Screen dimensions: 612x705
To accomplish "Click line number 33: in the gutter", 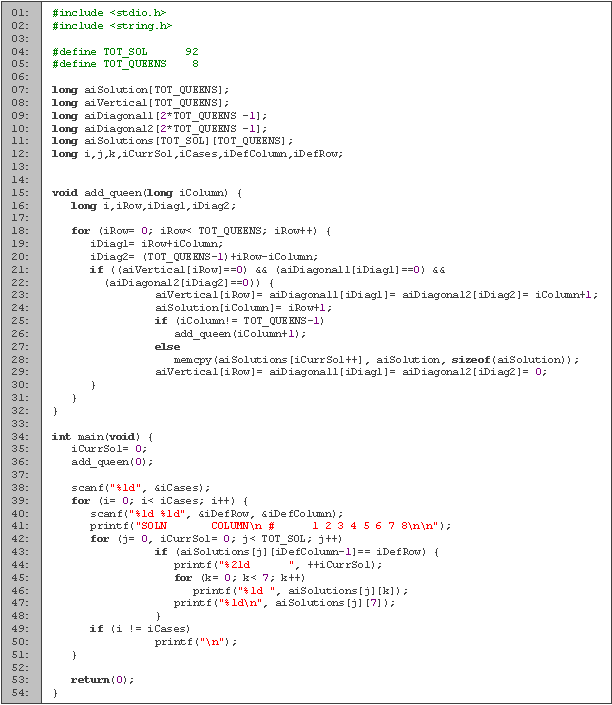I will (x=20, y=424).
